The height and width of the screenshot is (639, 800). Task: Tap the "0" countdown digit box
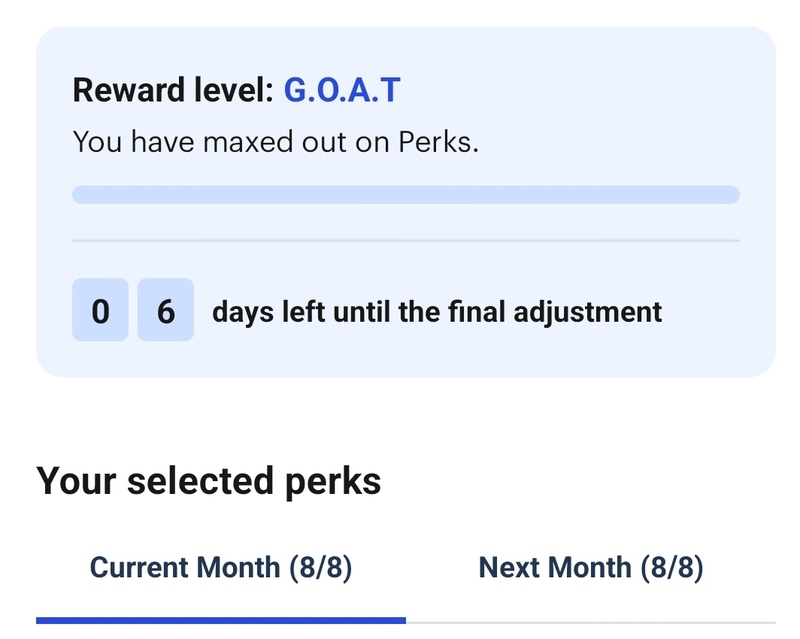(x=100, y=312)
